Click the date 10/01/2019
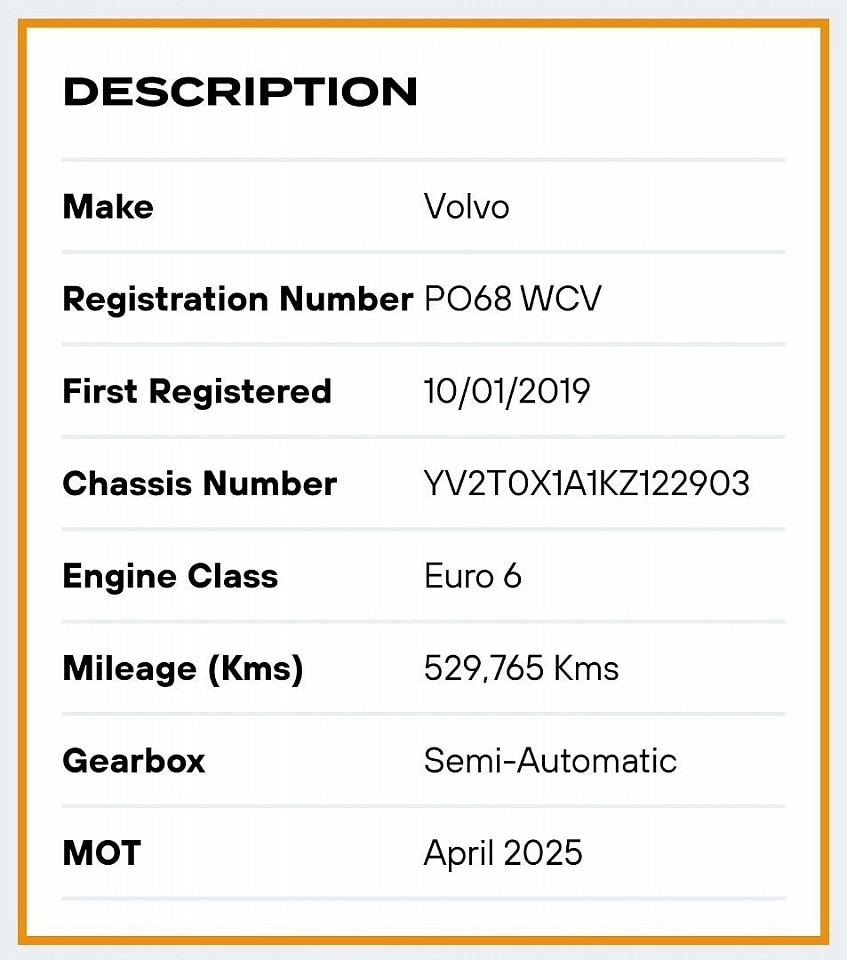This screenshot has height=960, width=847. (x=506, y=391)
